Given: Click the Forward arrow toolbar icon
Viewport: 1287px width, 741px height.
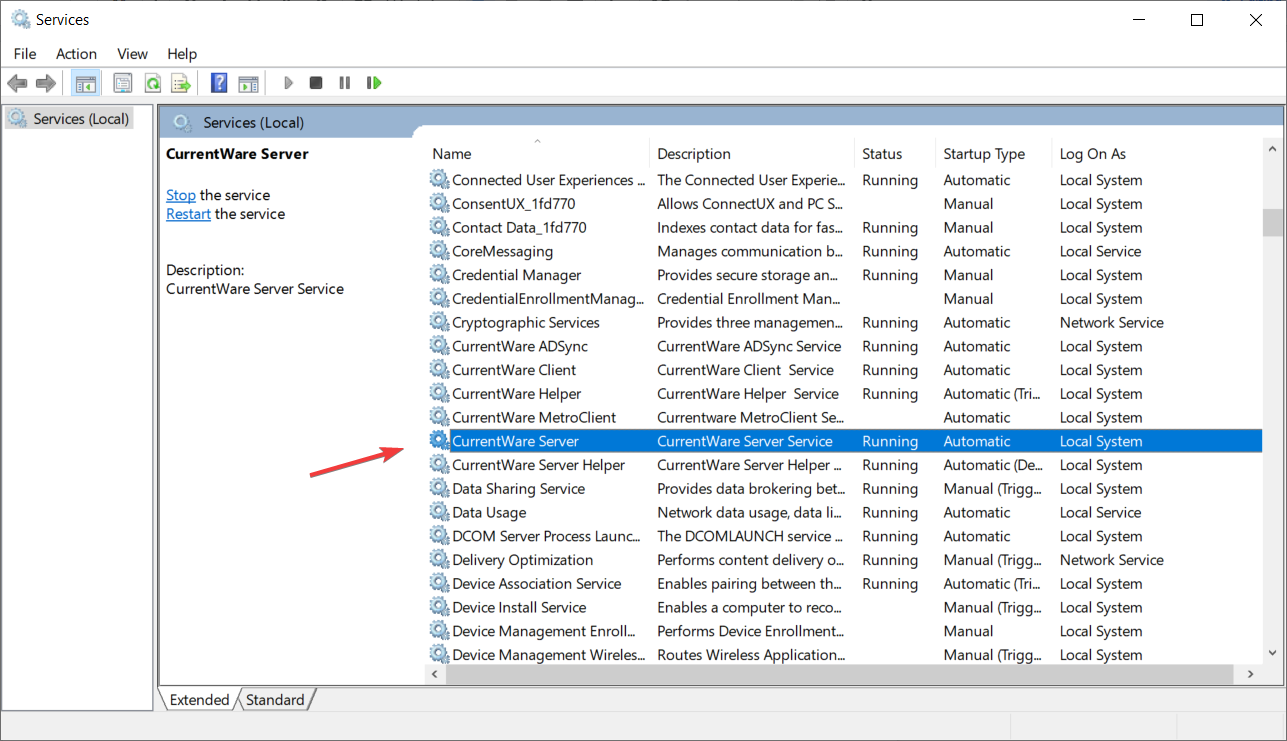Looking at the screenshot, I should click(x=45, y=83).
